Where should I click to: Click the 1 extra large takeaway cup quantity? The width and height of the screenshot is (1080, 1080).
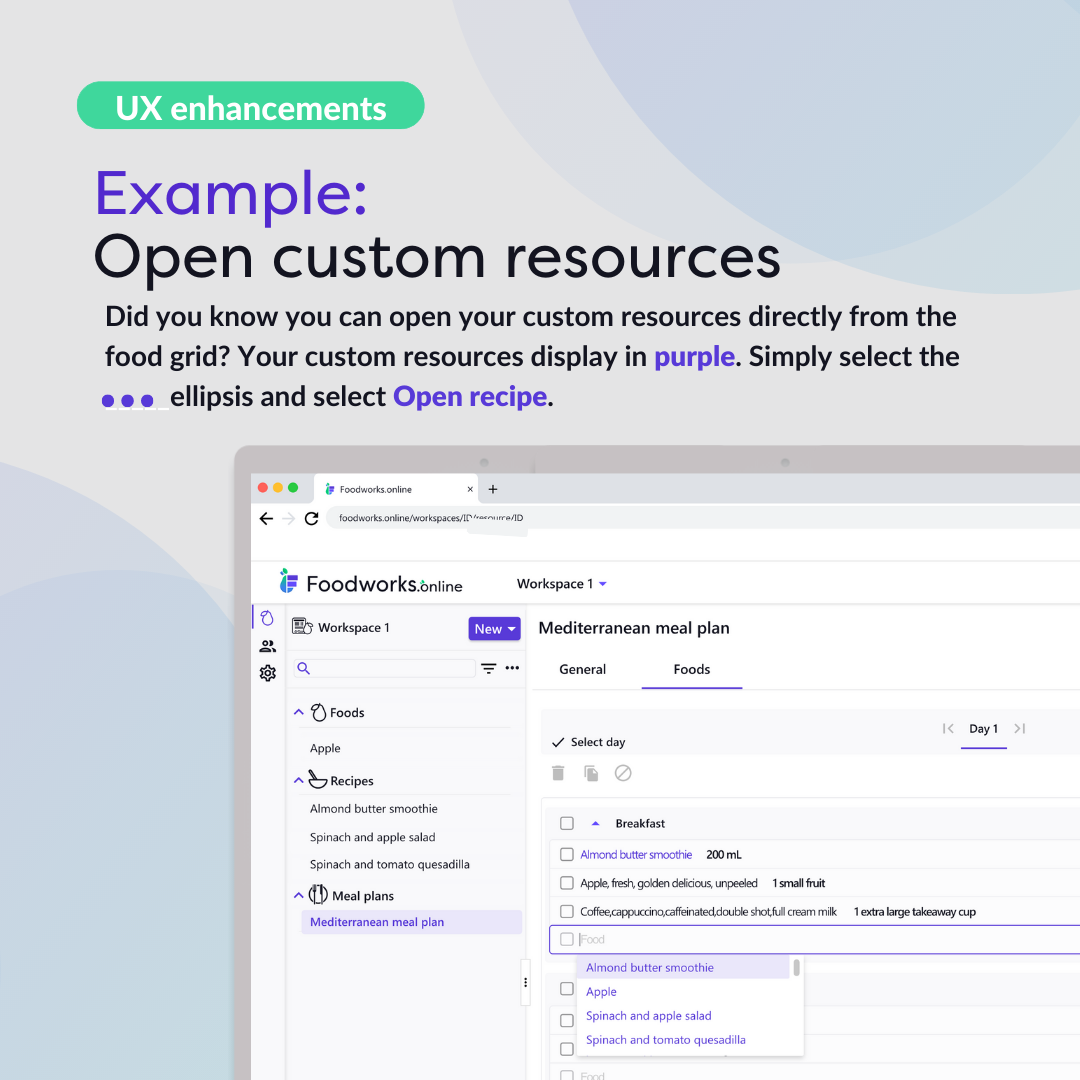click(x=915, y=911)
